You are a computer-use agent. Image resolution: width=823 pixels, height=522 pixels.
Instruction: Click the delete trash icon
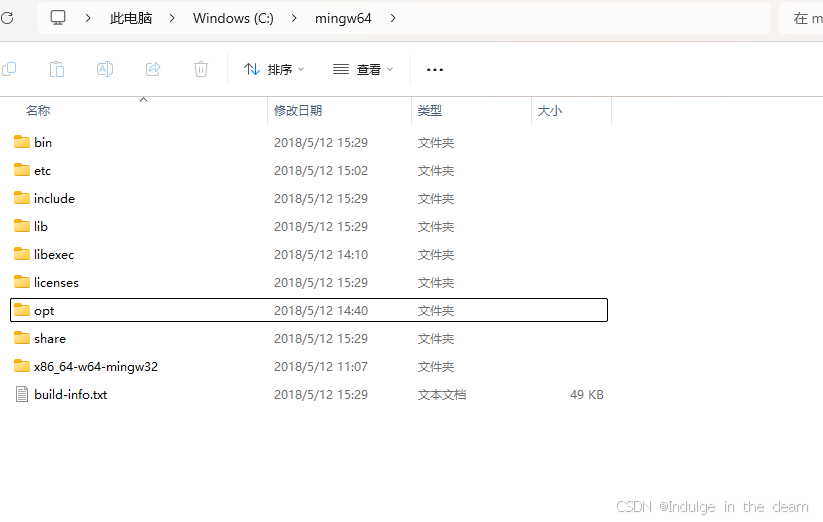pos(201,69)
